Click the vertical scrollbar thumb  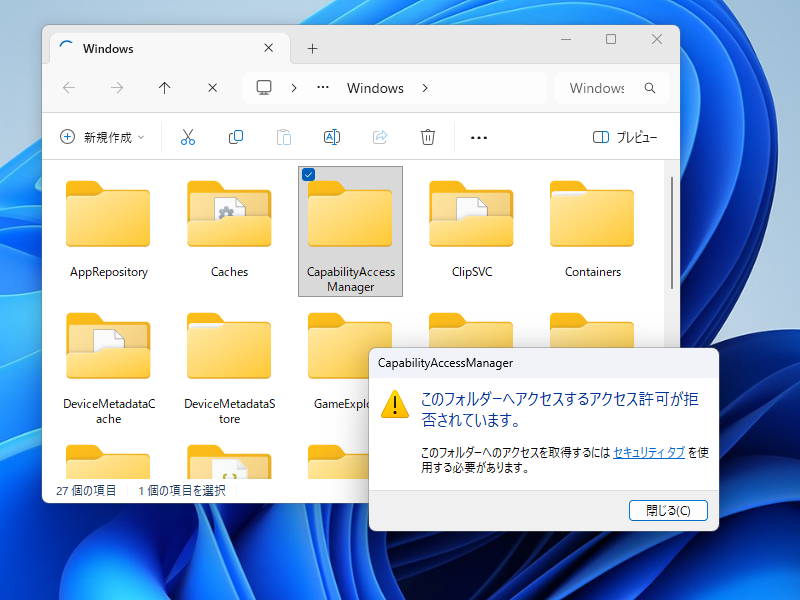point(672,233)
